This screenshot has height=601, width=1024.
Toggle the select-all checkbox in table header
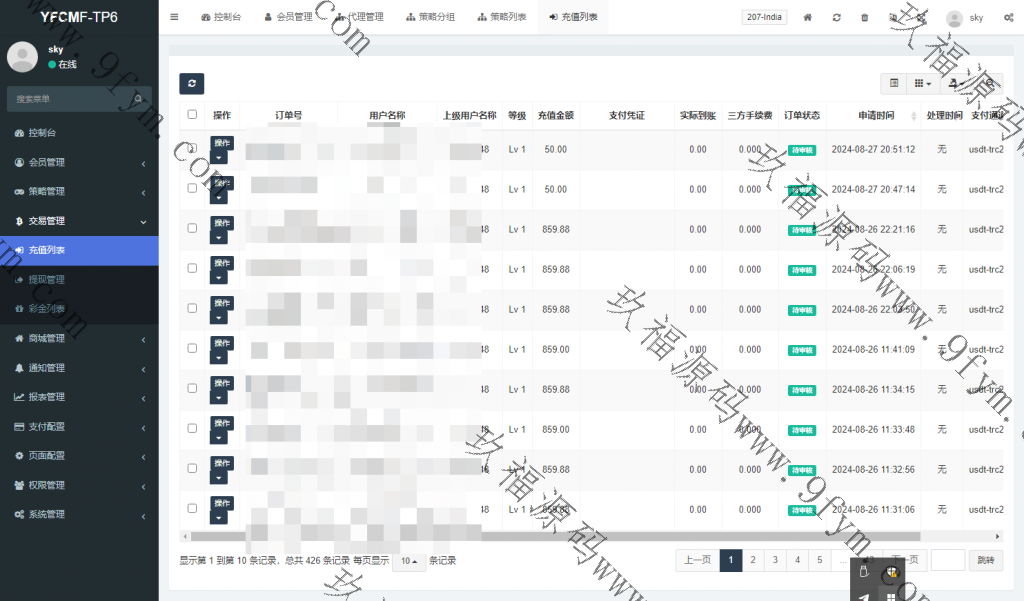(x=192, y=115)
